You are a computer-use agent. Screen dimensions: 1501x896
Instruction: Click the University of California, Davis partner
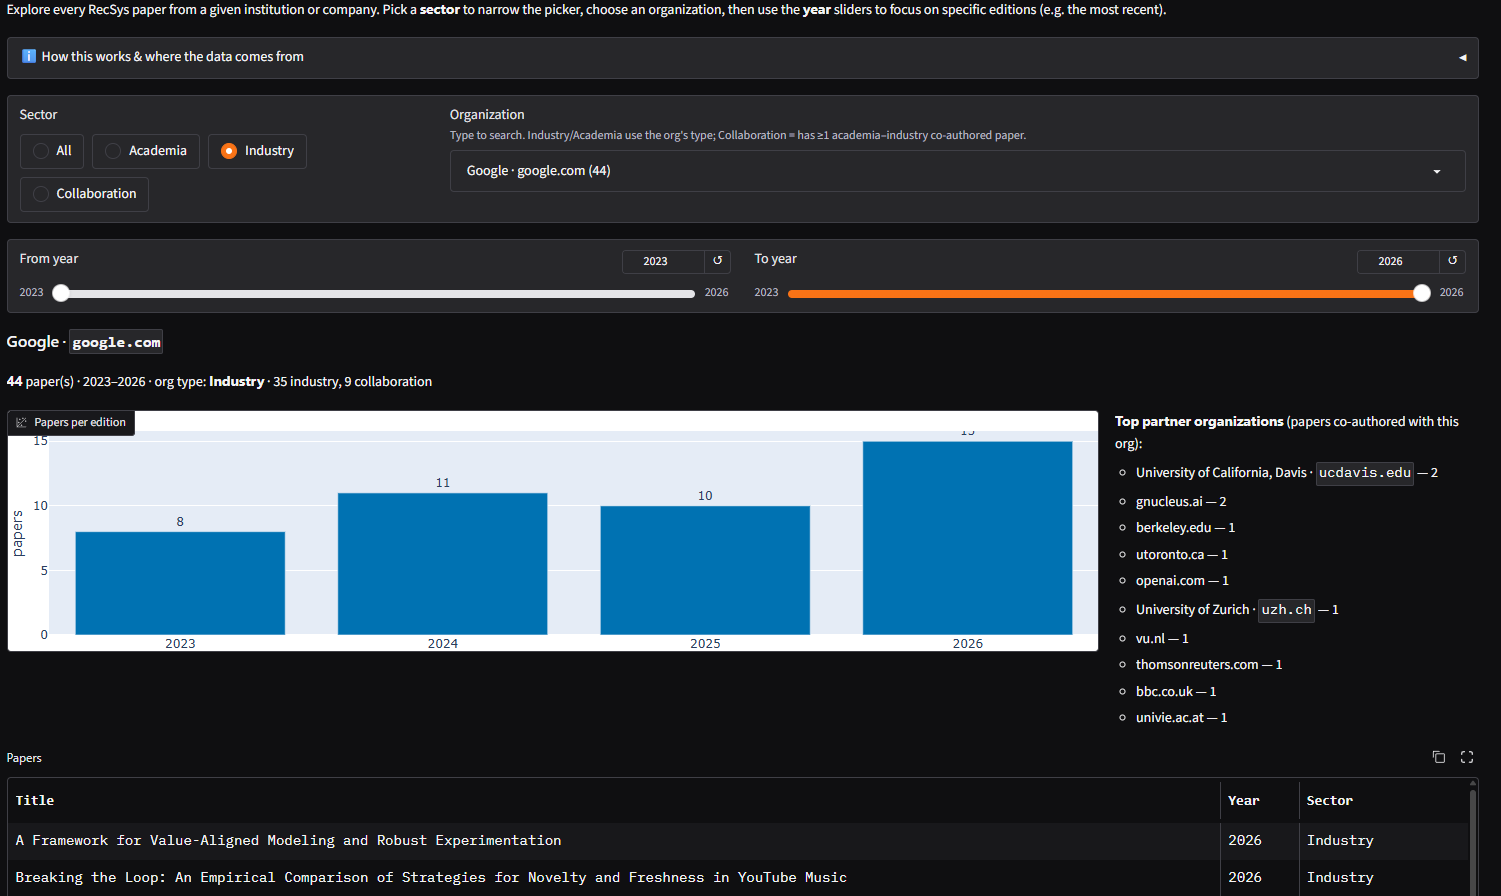tap(1286, 473)
